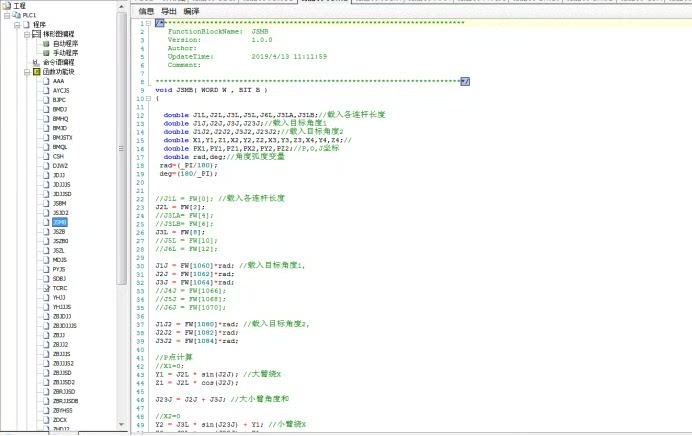Select the BMDJ function block label
The height and width of the screenshot is (436, 692).
[60, 109]
